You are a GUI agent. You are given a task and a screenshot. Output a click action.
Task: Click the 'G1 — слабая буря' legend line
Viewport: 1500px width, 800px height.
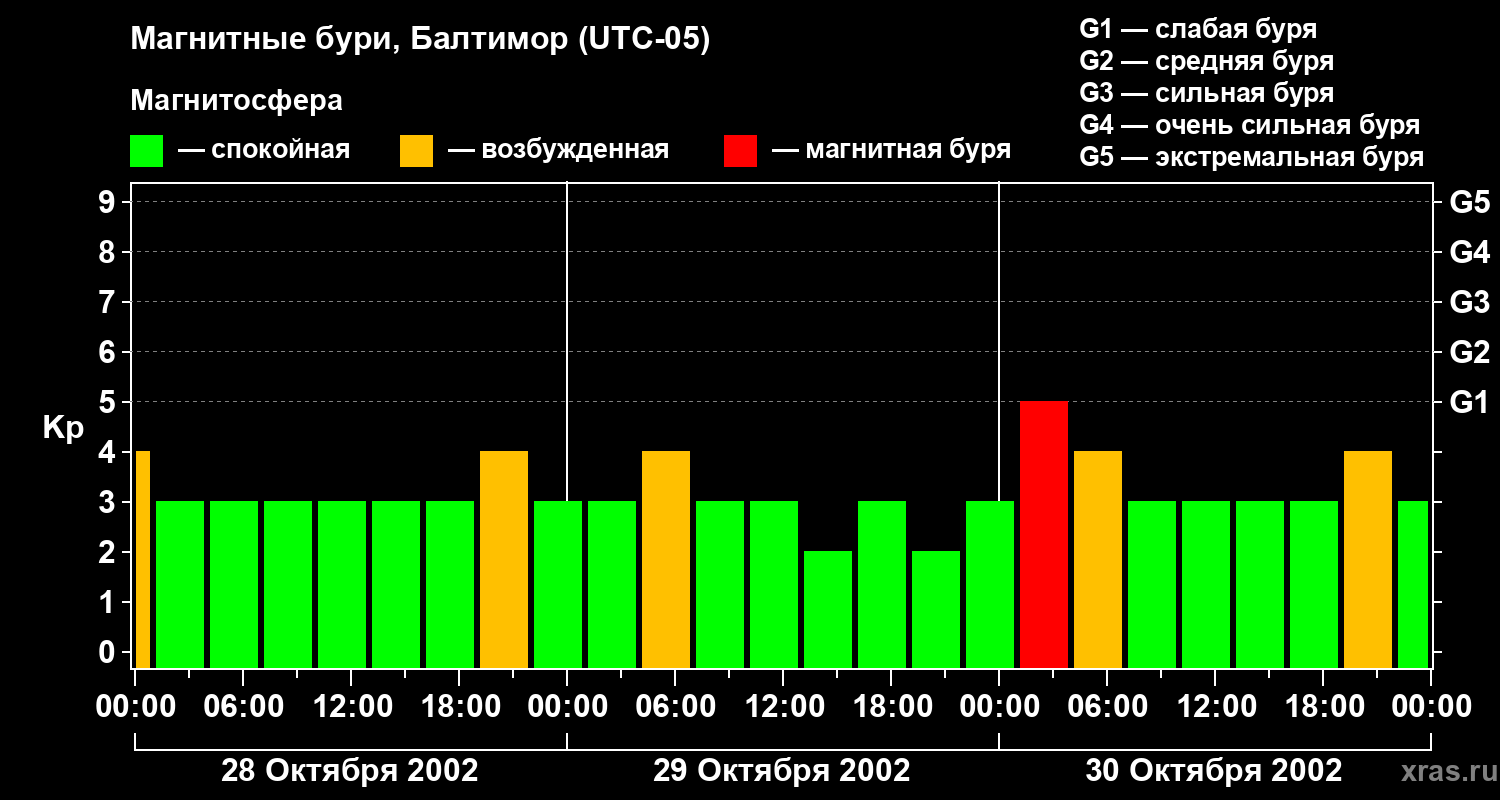1198,29
